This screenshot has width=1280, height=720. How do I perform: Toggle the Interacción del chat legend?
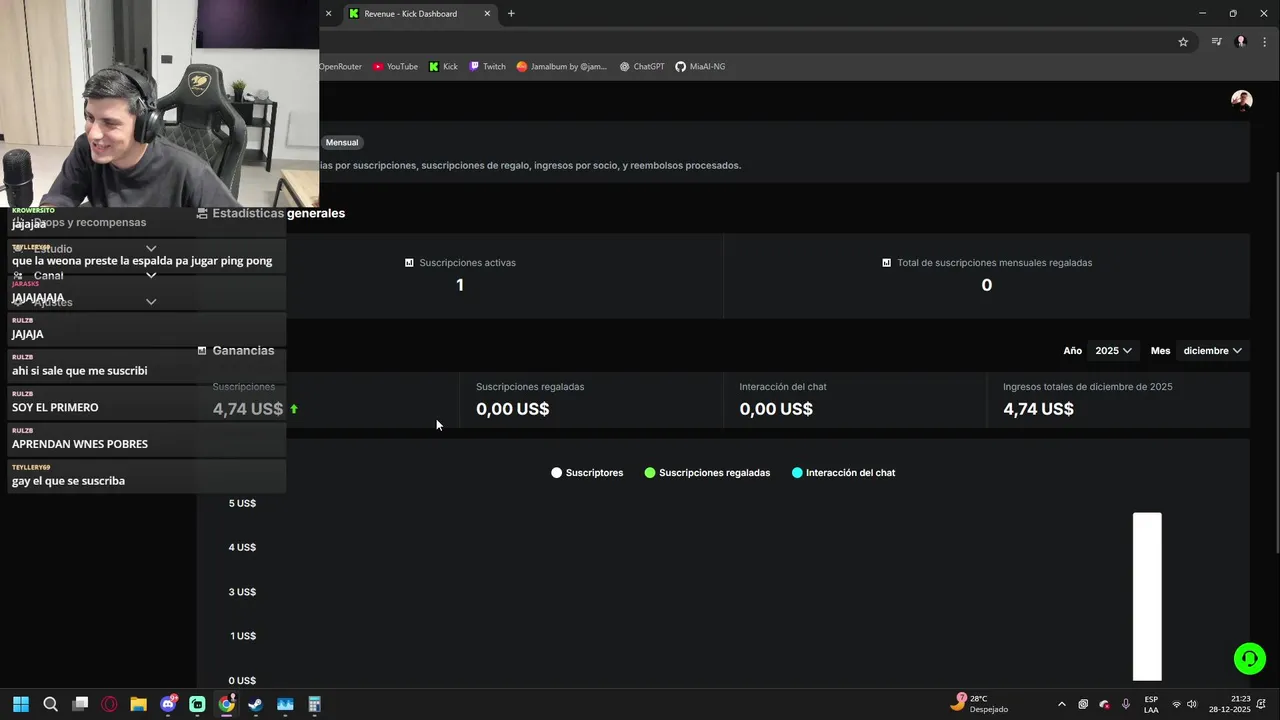[843, 473]
